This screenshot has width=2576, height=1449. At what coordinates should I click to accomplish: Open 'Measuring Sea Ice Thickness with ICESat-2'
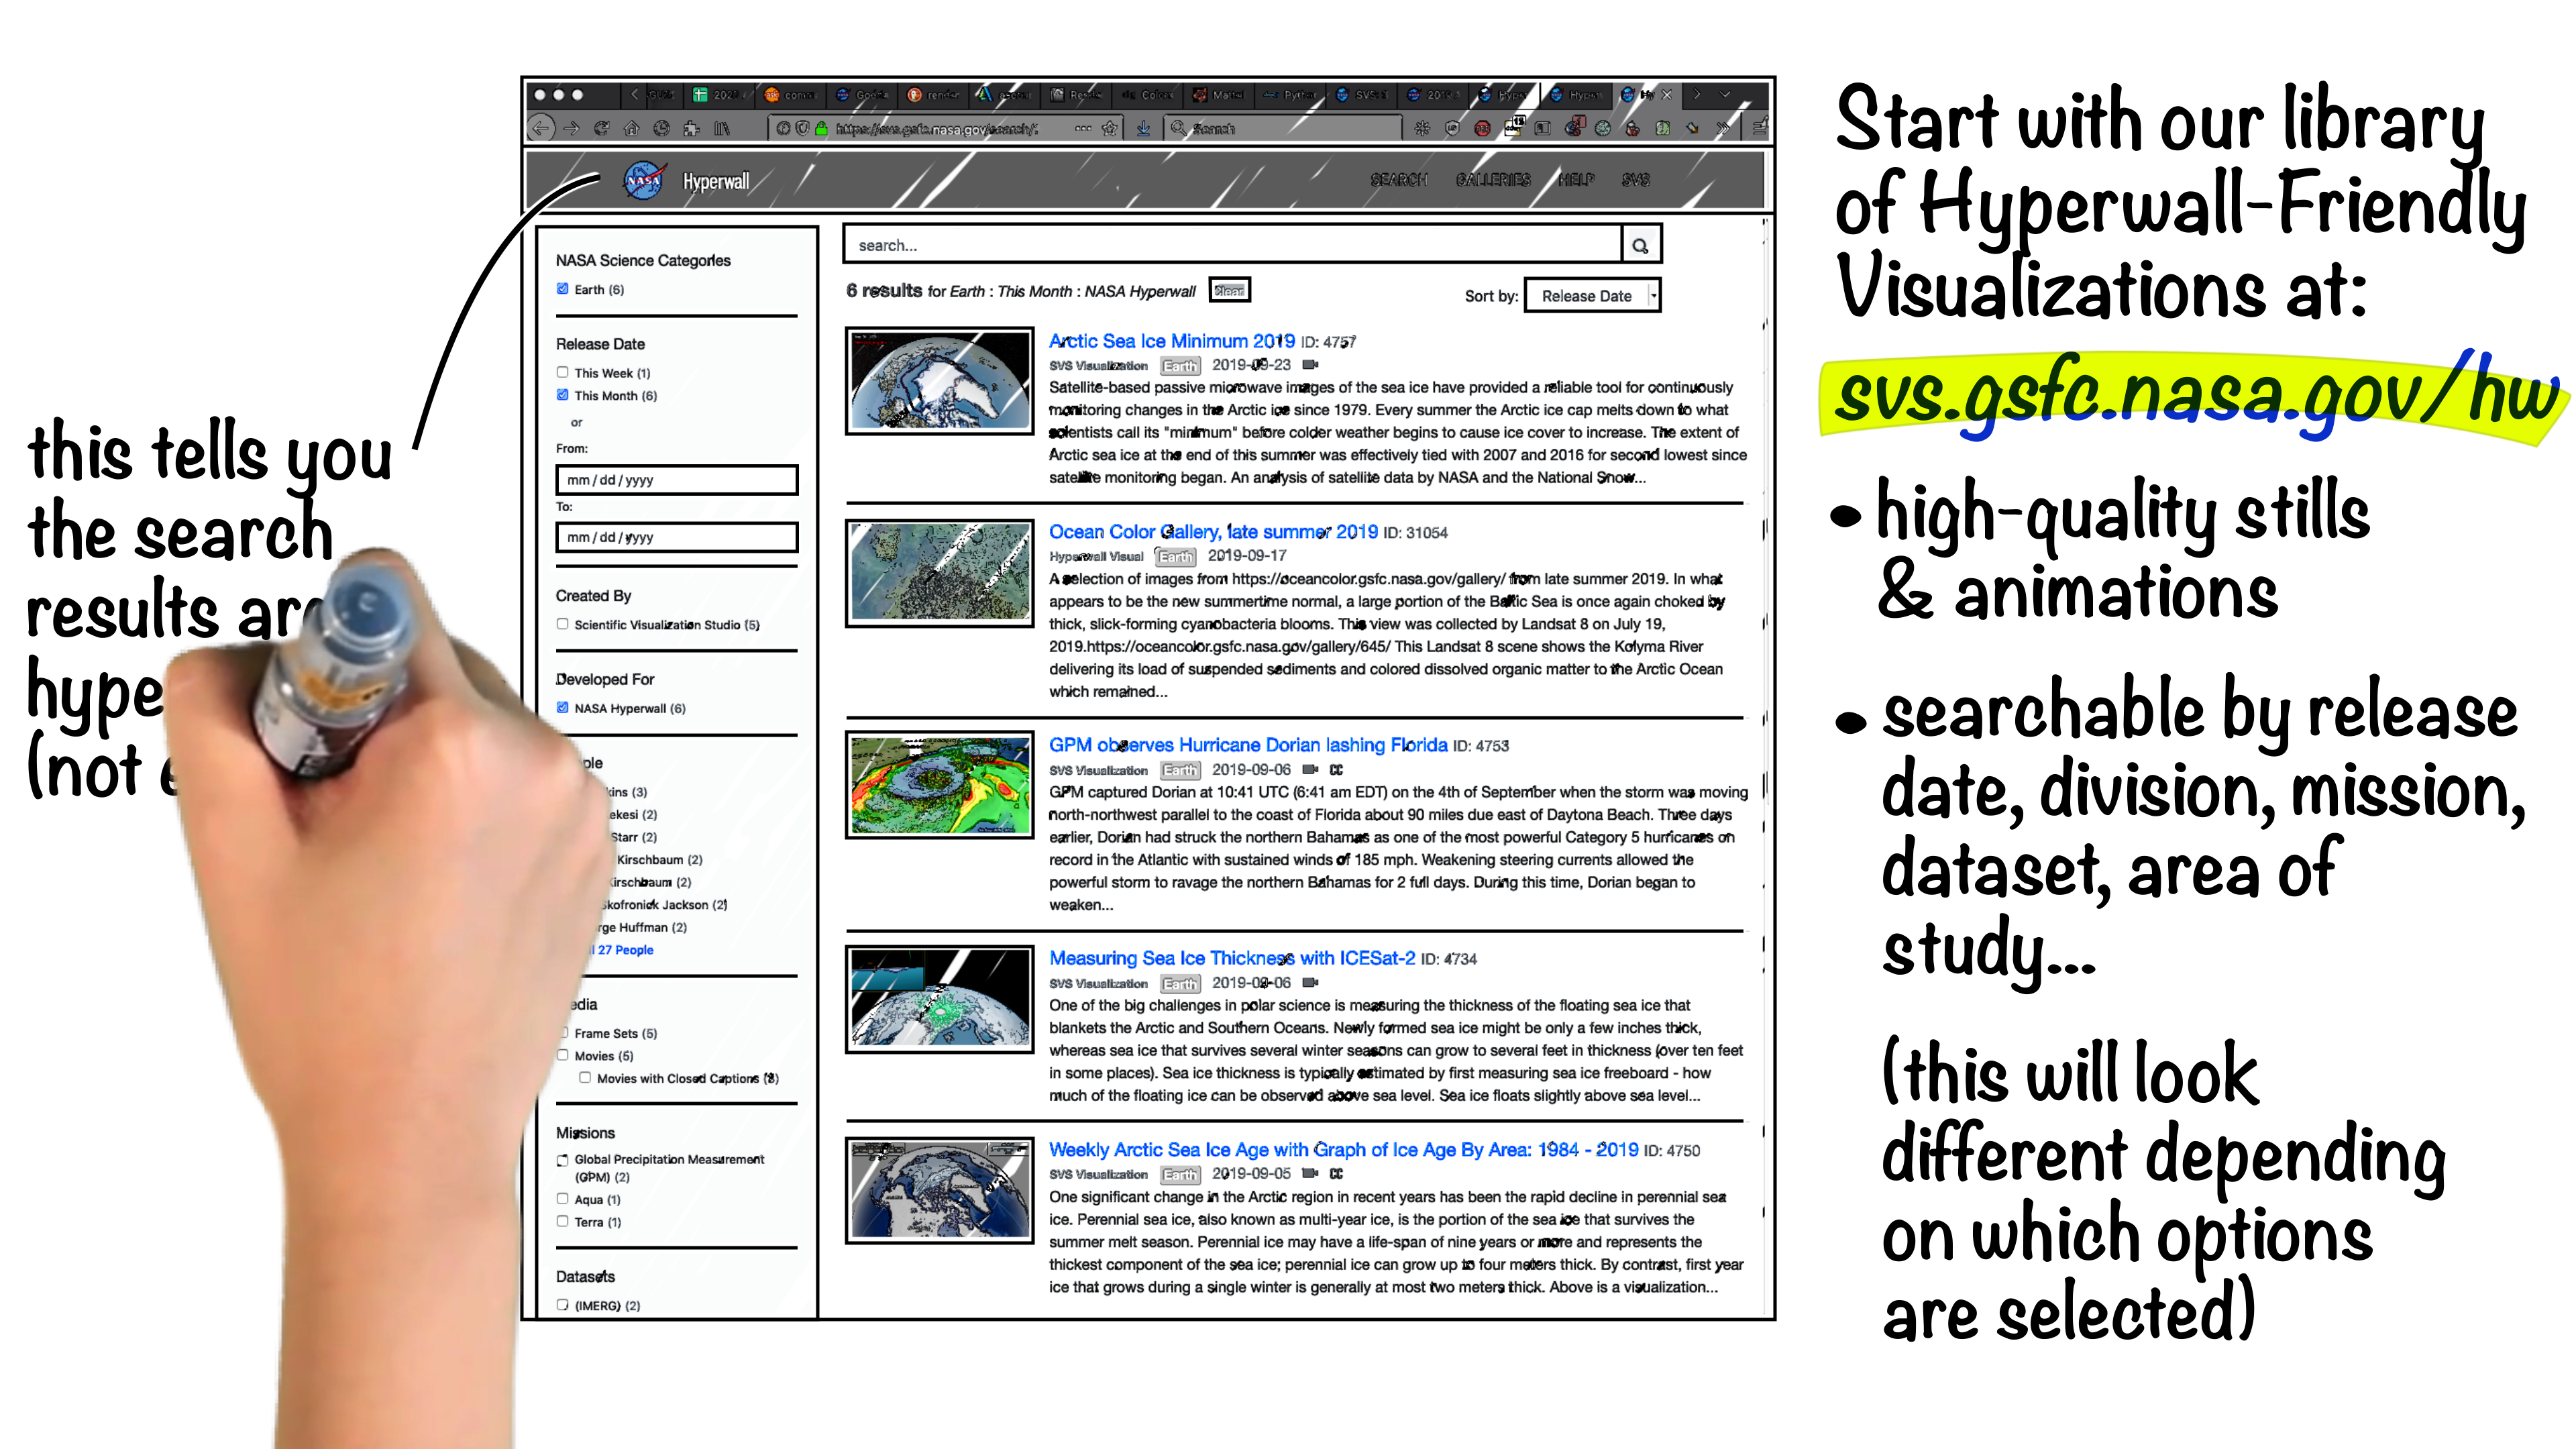[x=1232, y=958]
